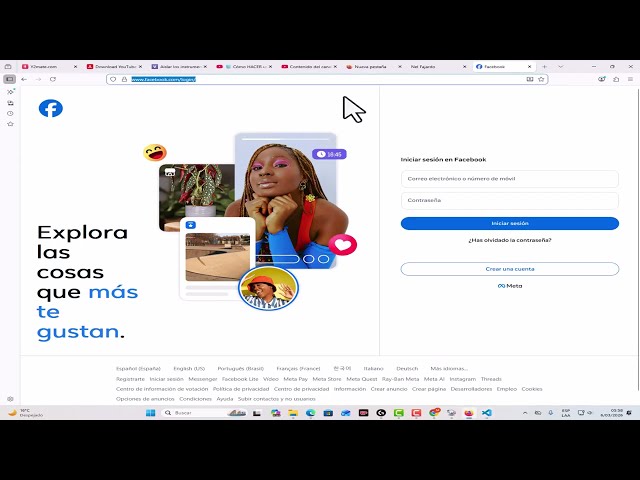Select Deutsch language link
640x480 pixels.
(407, 369)
